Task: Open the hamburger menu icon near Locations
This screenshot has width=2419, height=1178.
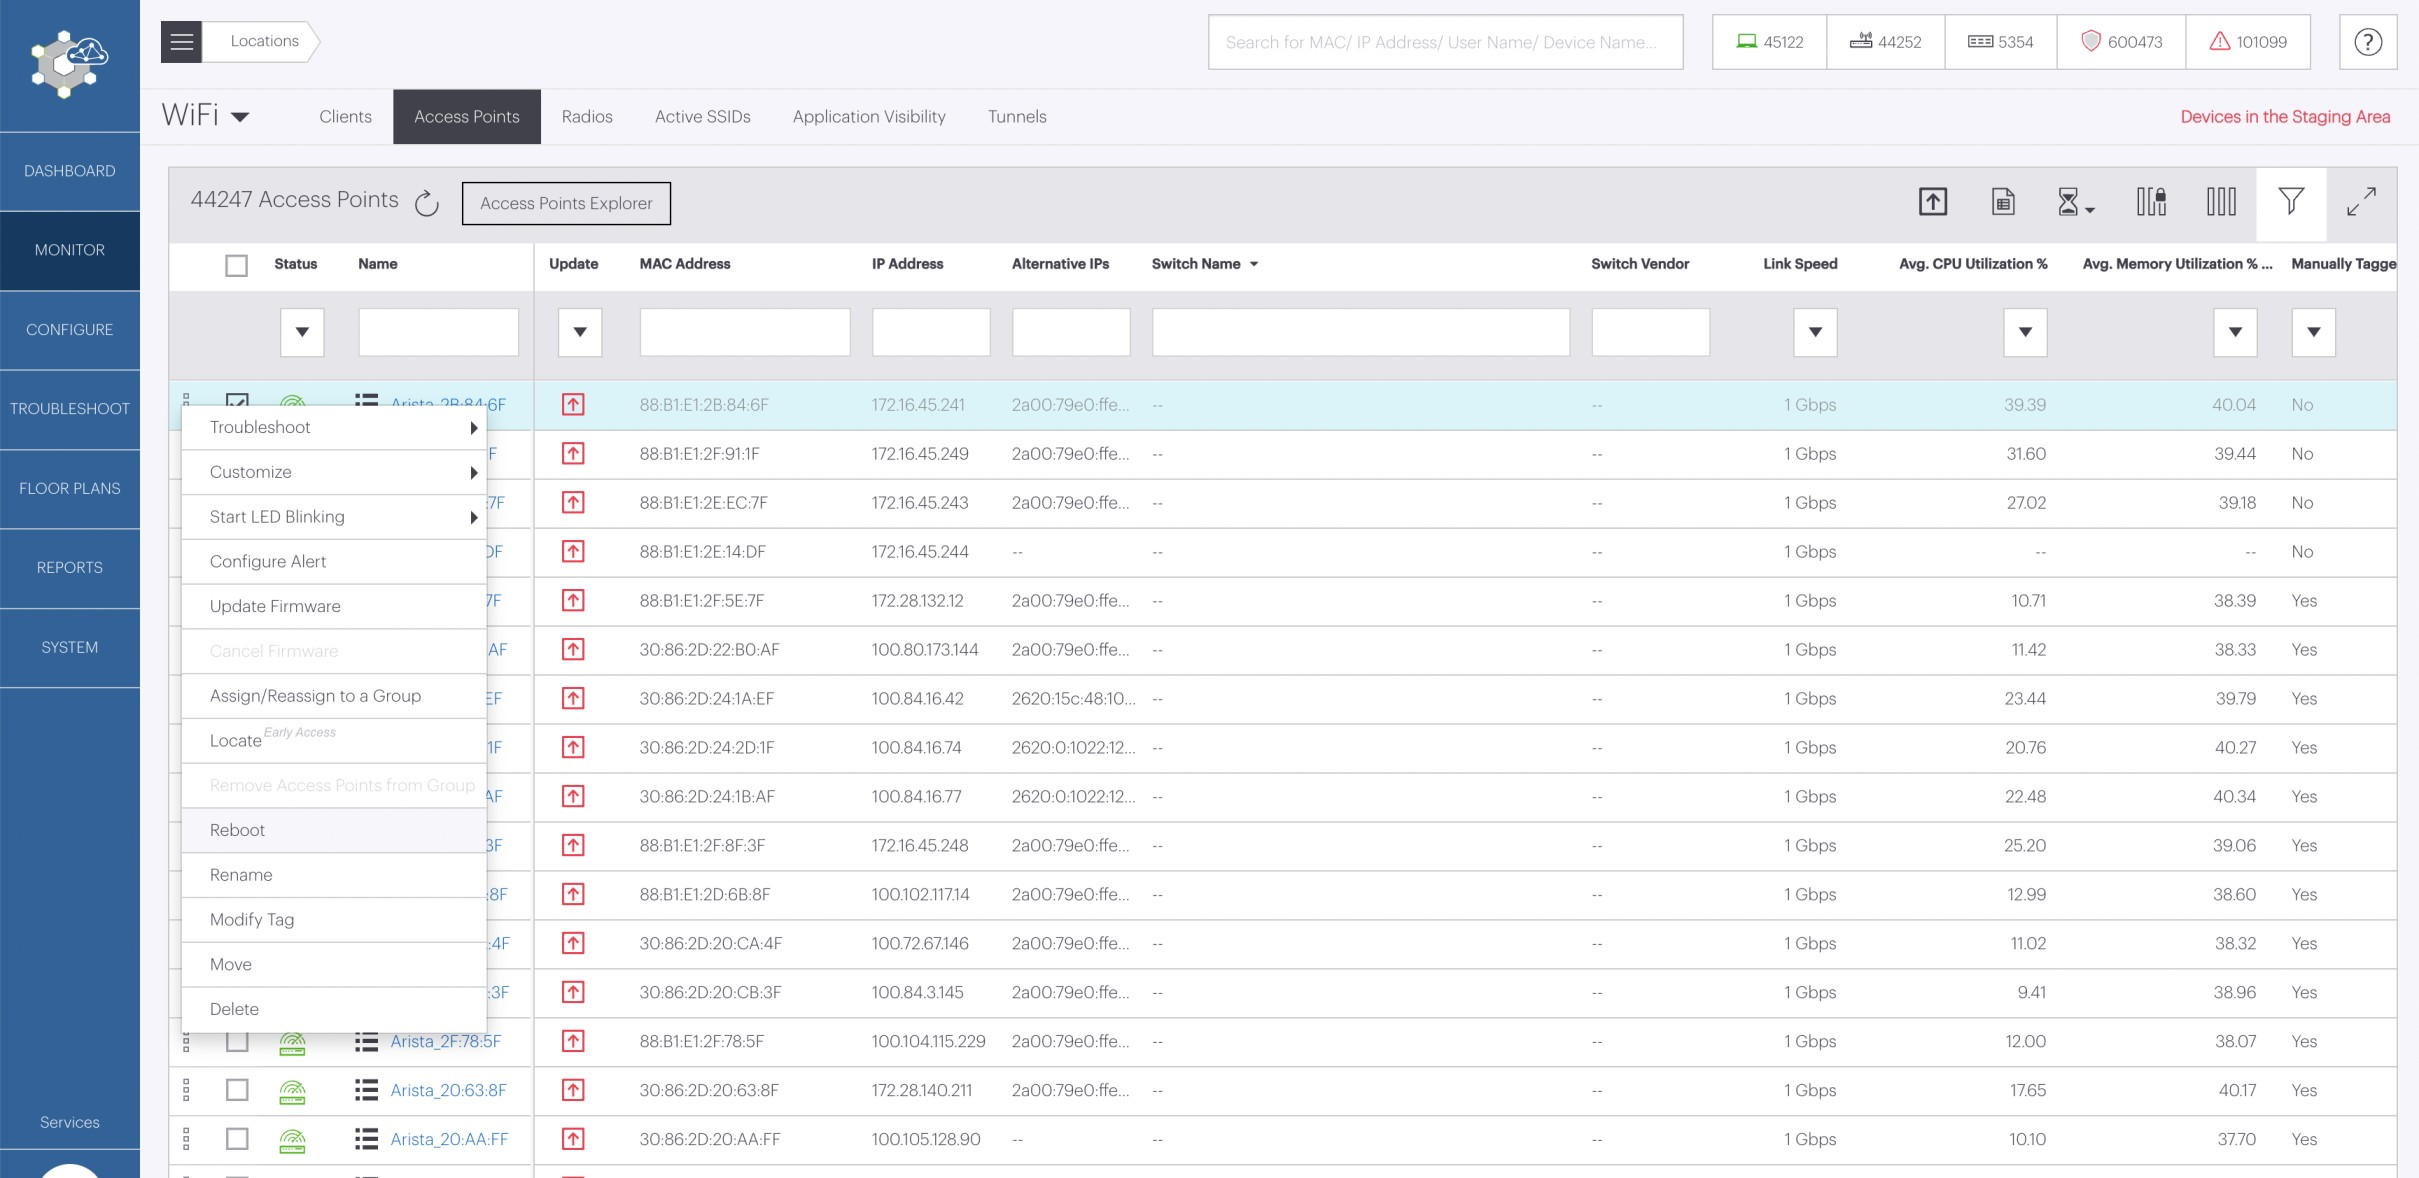Action: (182, 41)
